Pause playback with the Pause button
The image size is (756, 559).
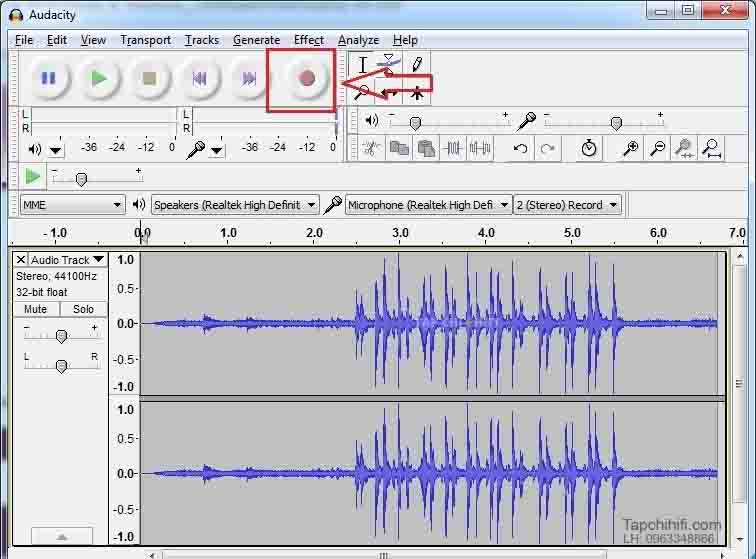click(x=49, y=78)
